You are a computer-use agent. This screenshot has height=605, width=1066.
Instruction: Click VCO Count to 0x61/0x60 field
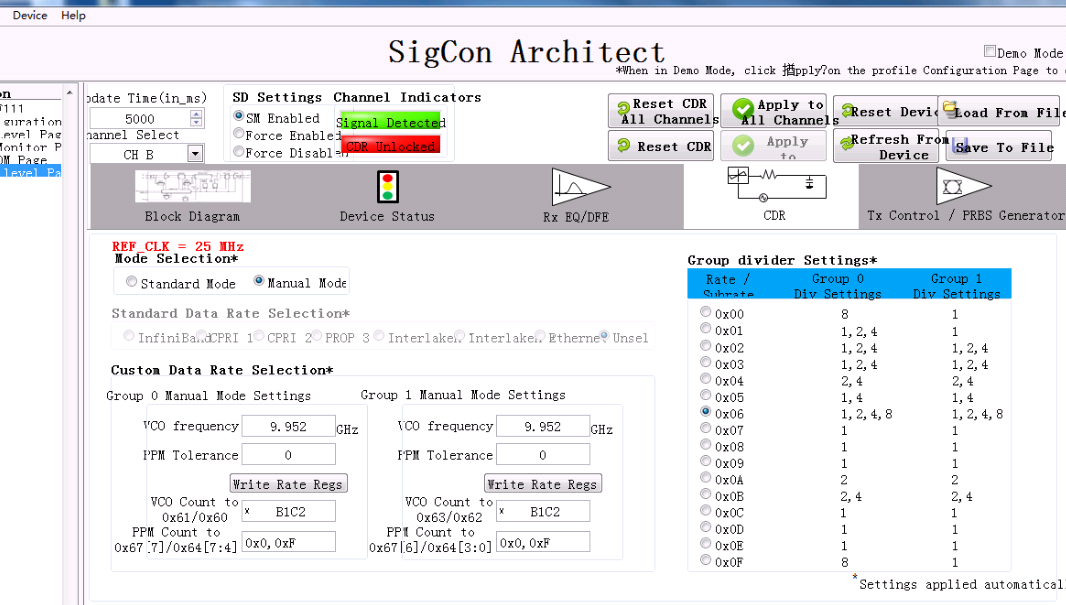coord(288,511)
